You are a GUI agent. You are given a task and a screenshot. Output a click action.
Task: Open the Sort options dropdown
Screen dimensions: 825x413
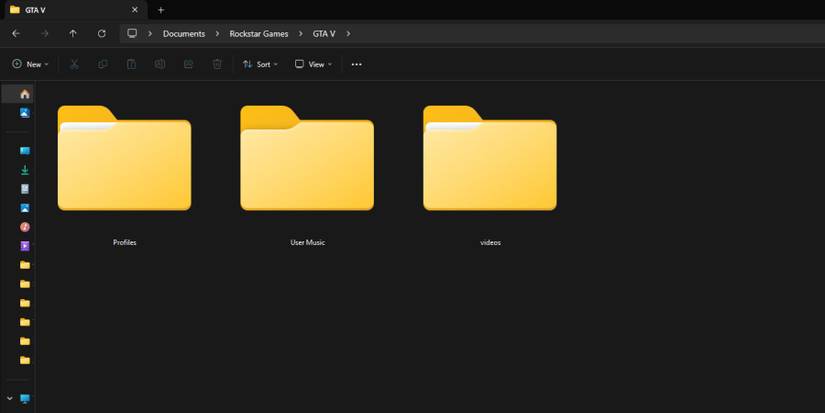click(260, 64)
